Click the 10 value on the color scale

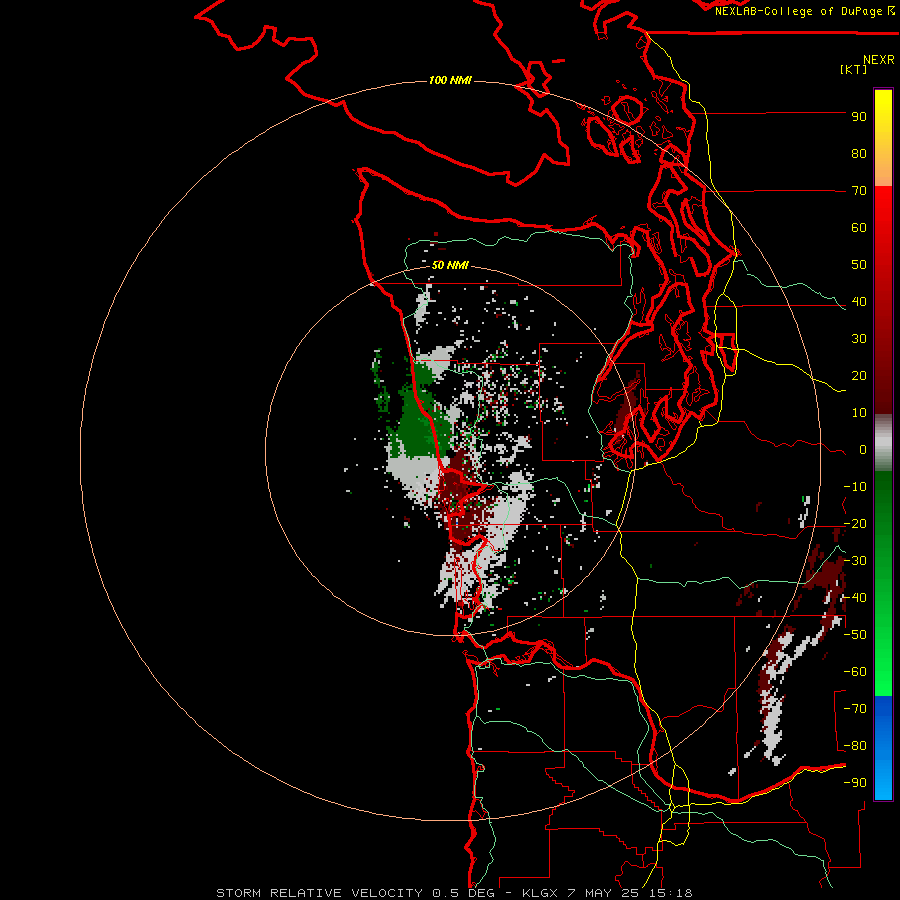point(859,413)
